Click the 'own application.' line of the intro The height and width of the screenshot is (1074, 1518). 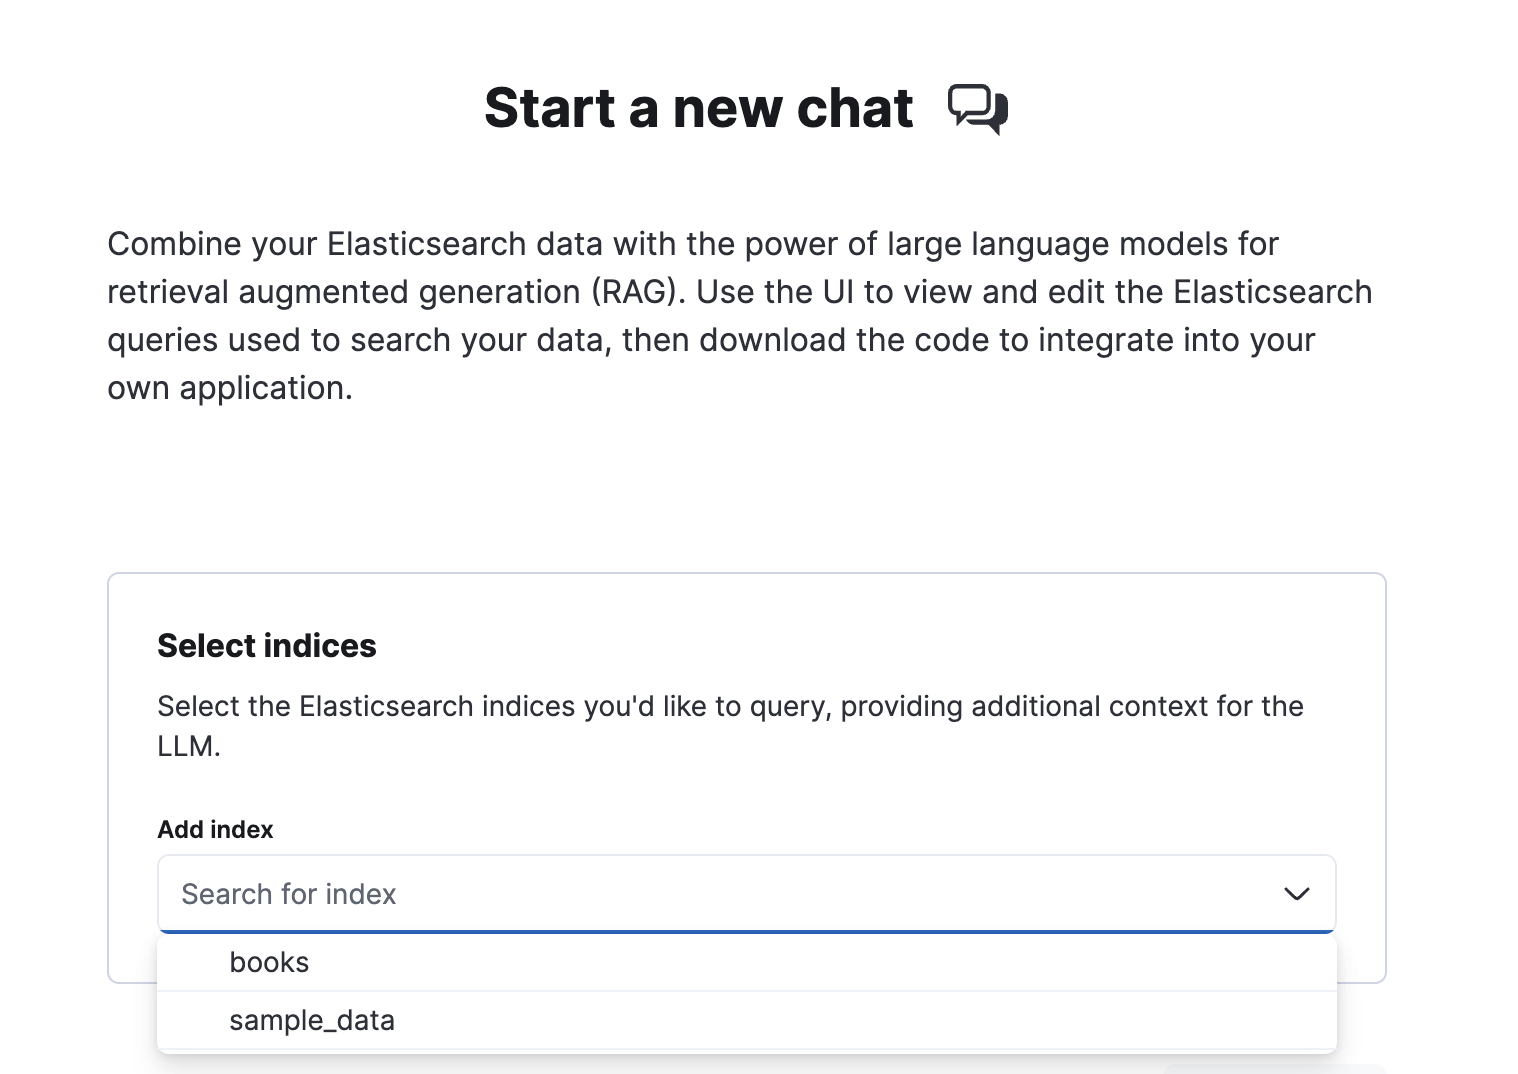pos(230,388)
